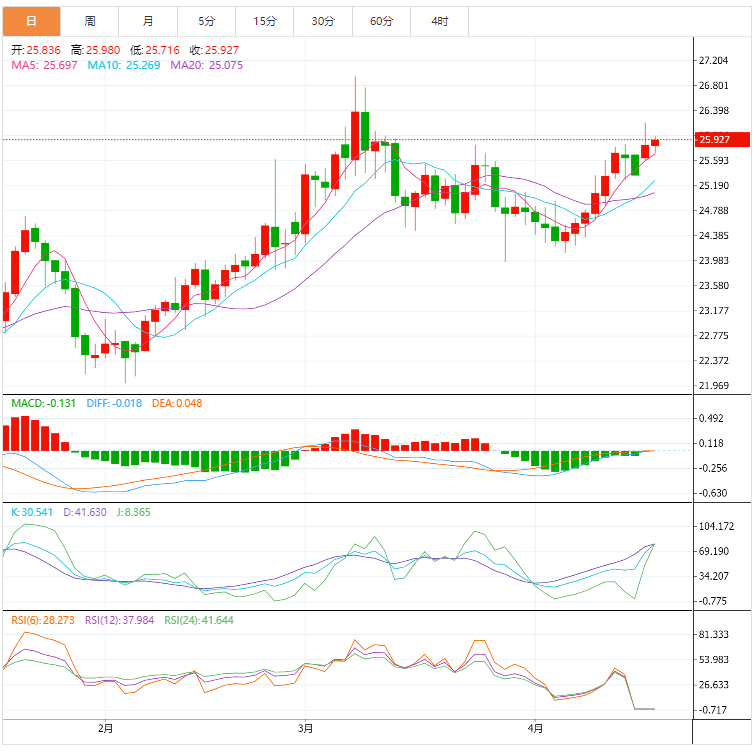Click the RSI(24): 41.644 label
The image size is (755, 756).
pos(199,620)
